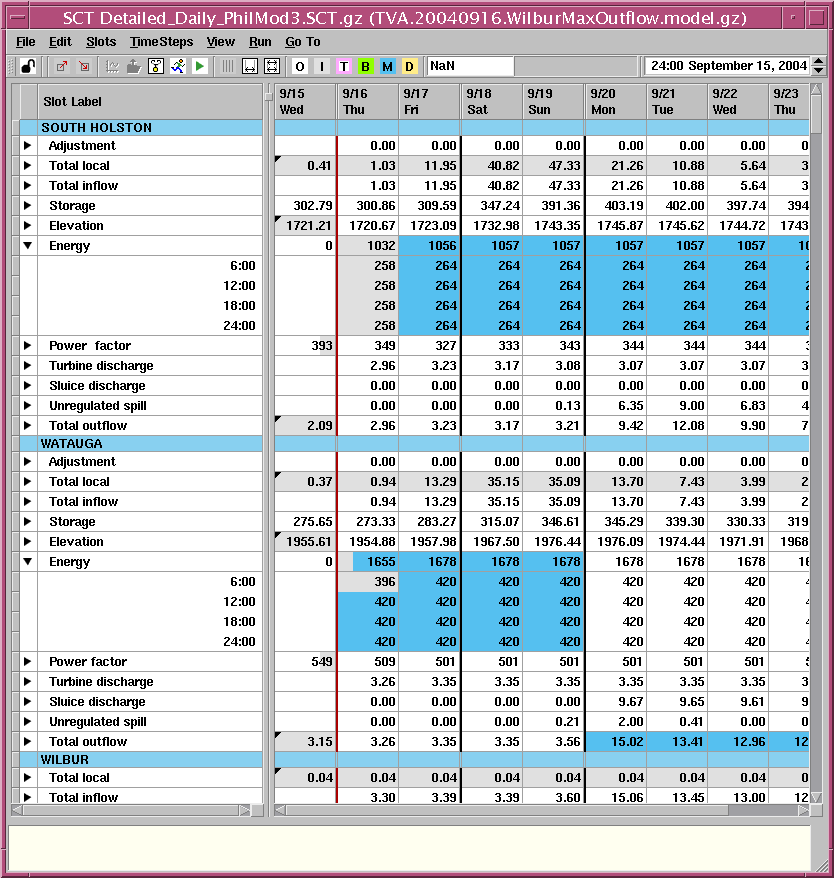The image size is (834, 878).
Task: Expand South Holston Storage row
Action: coord(27,206)
